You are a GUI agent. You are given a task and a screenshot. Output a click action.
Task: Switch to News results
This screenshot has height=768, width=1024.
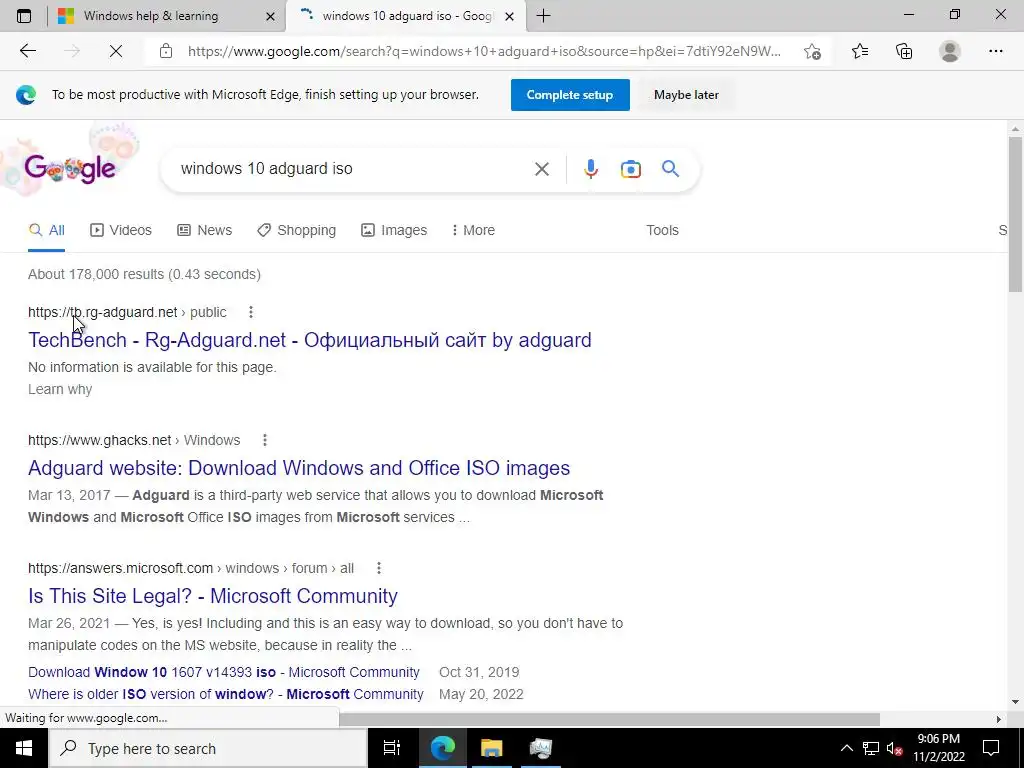pos(204,231)
